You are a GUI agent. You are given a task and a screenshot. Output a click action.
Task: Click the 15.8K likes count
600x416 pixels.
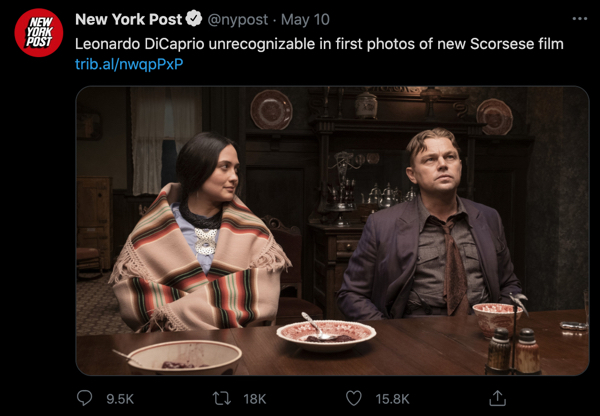391,398
